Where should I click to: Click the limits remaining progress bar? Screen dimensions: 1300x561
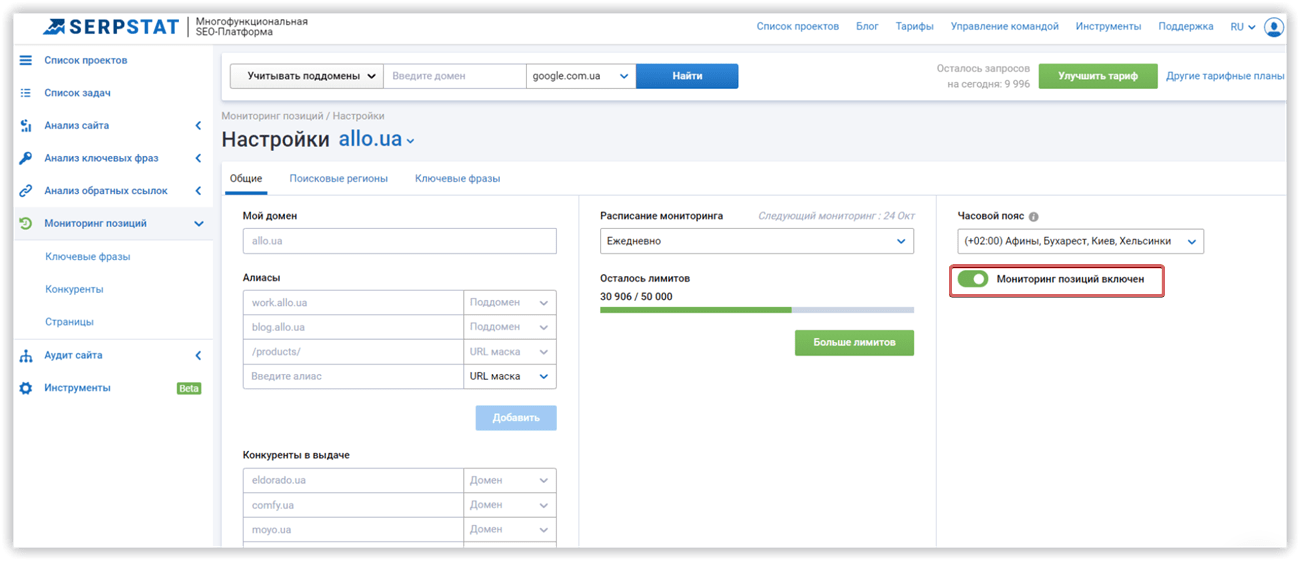757,310
